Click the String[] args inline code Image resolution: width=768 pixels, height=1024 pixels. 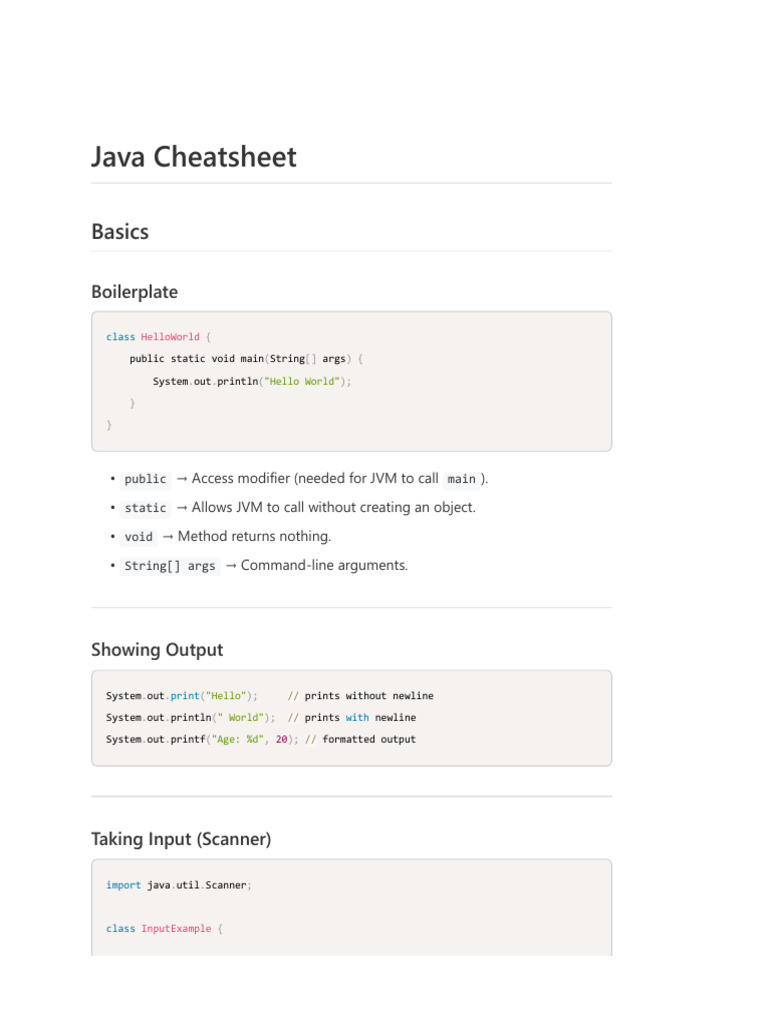(170, 566)
